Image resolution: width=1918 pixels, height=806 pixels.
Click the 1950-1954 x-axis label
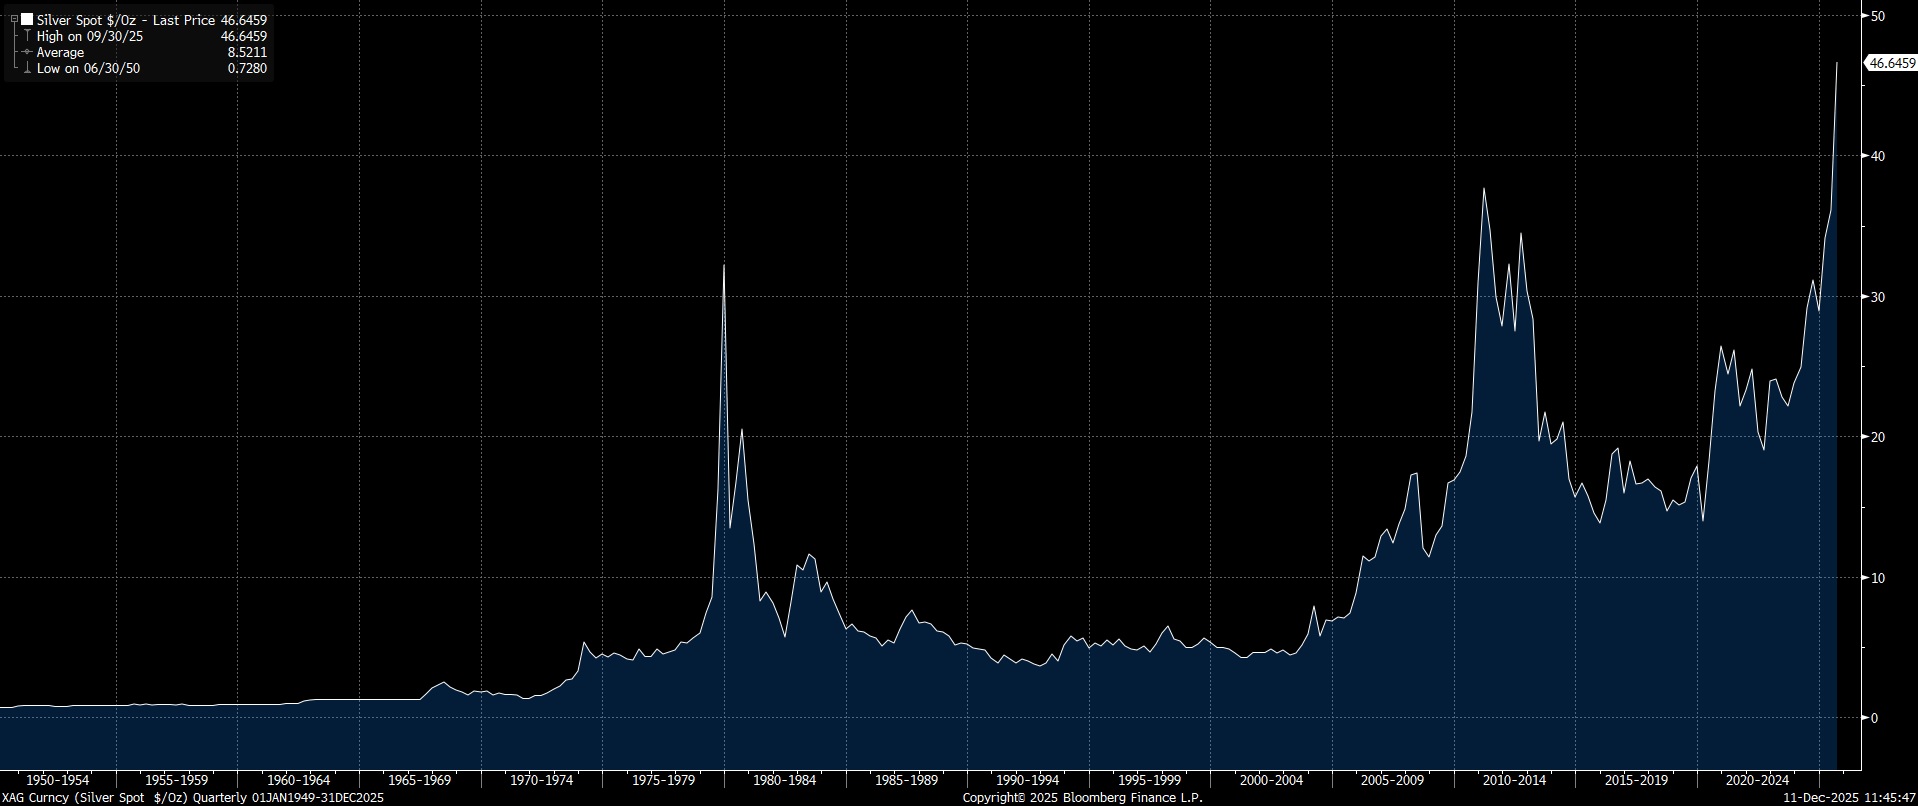click(58, 780)
